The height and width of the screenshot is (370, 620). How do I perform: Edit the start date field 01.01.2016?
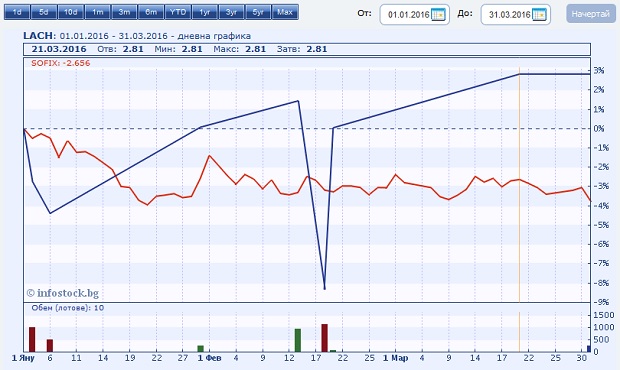tap(408, 15)
